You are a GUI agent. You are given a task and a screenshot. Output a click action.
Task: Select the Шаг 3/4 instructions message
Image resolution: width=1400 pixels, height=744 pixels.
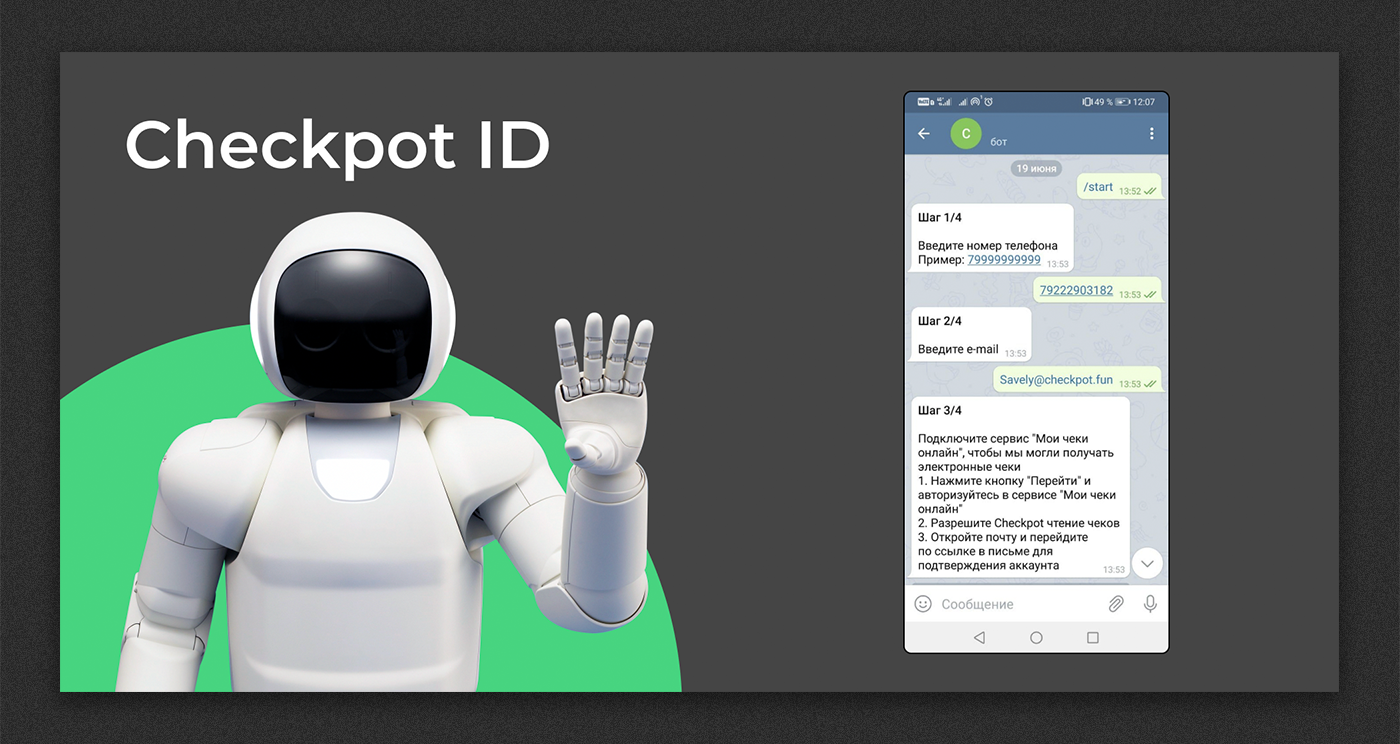point(1019,488)
